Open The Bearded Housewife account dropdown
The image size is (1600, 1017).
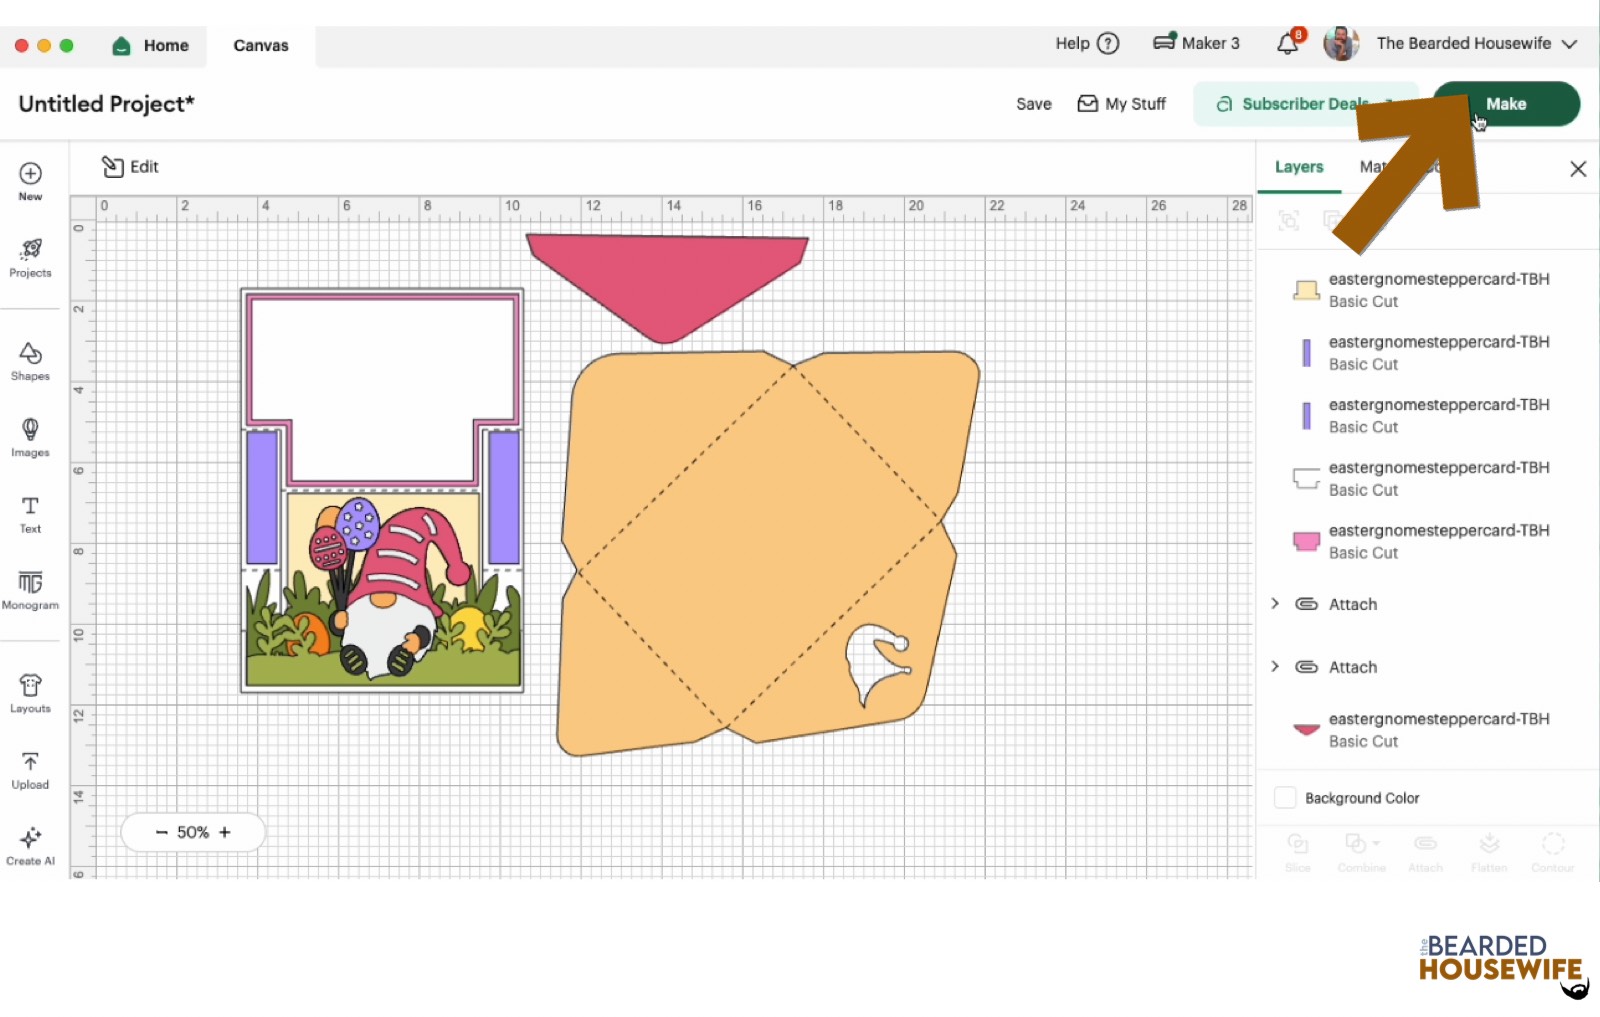coord(1477,43)
